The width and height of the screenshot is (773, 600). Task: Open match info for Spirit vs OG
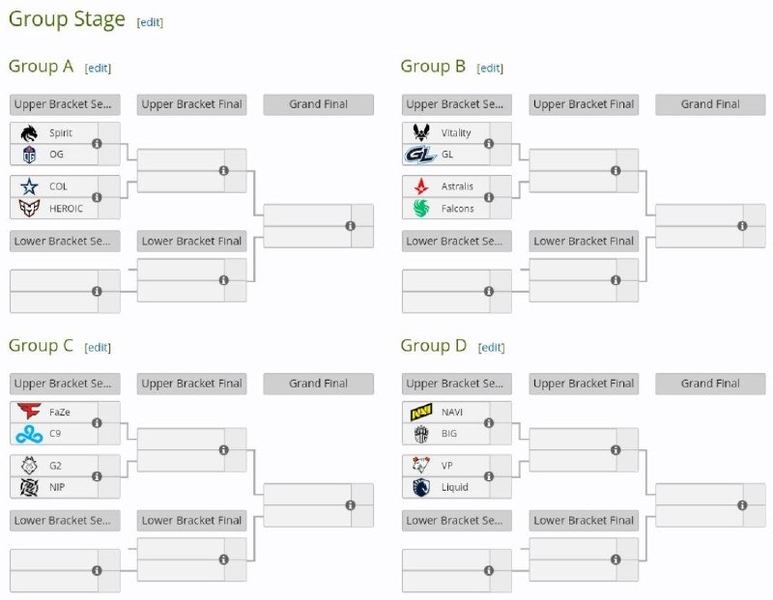pyautogui.click(x=97, y=144)
